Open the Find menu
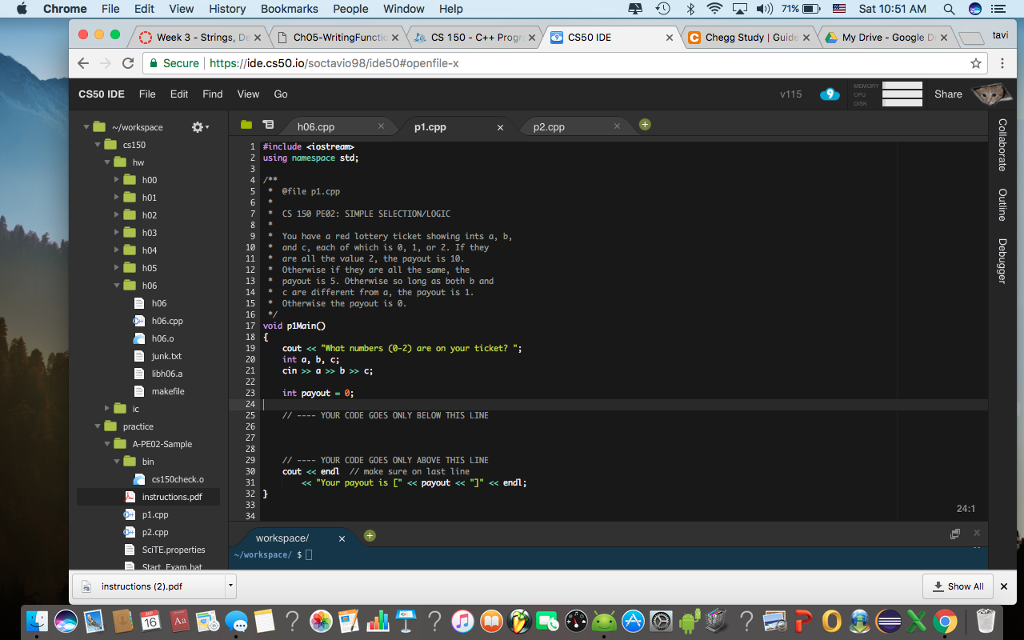 (x=212, y=94)
